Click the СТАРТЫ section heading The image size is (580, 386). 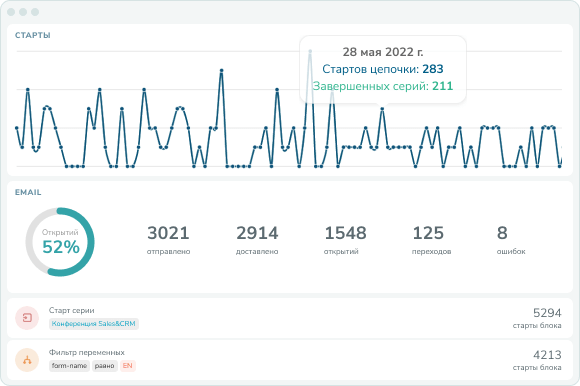(x=33, y=35)
